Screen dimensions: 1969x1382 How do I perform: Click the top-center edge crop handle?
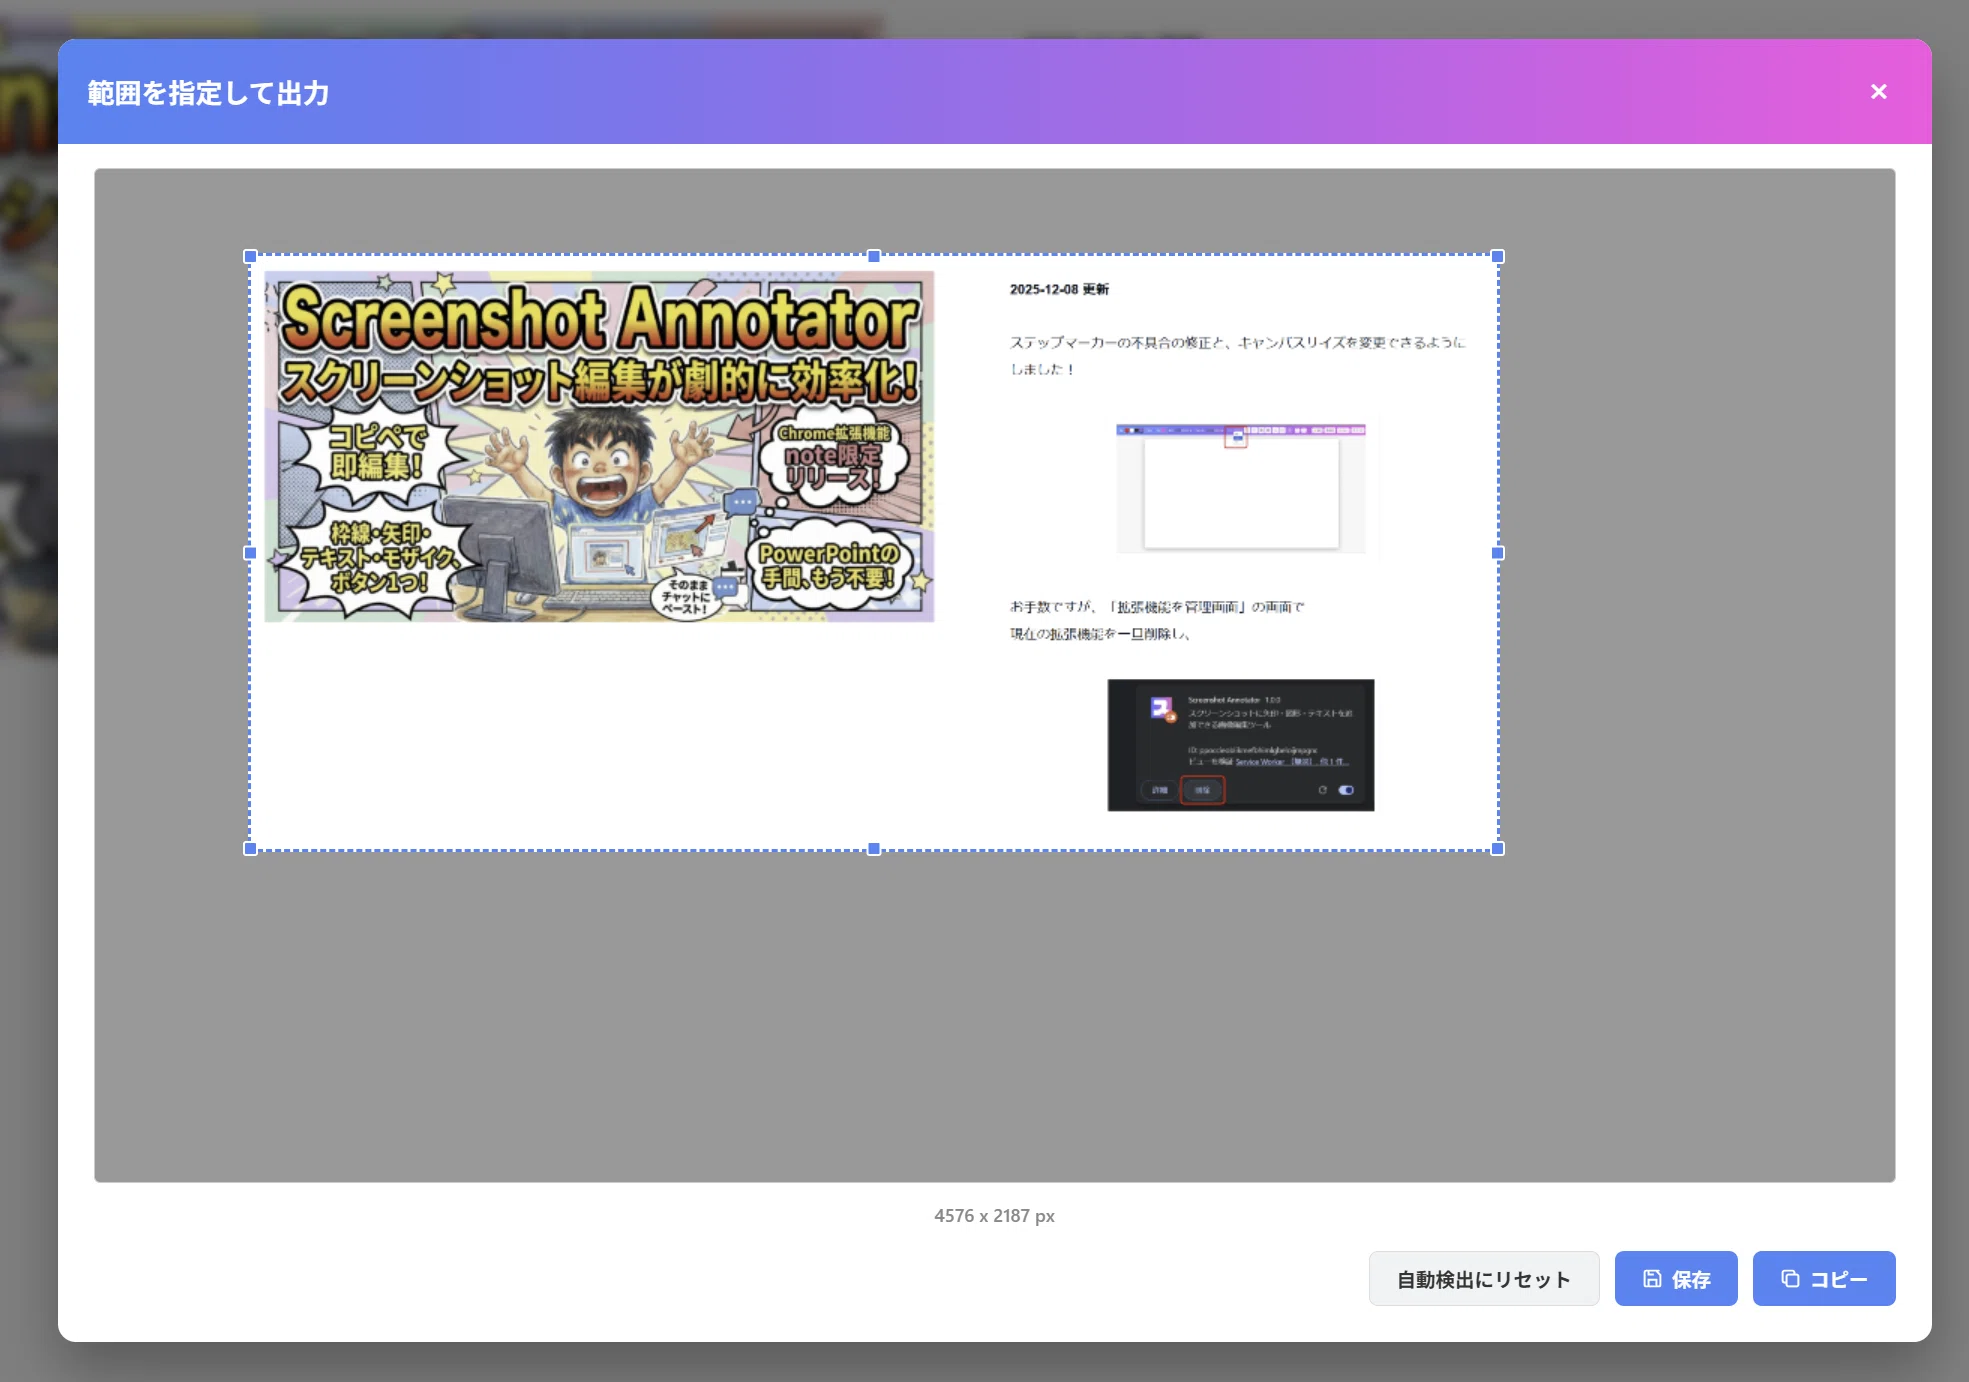[874, 257]
